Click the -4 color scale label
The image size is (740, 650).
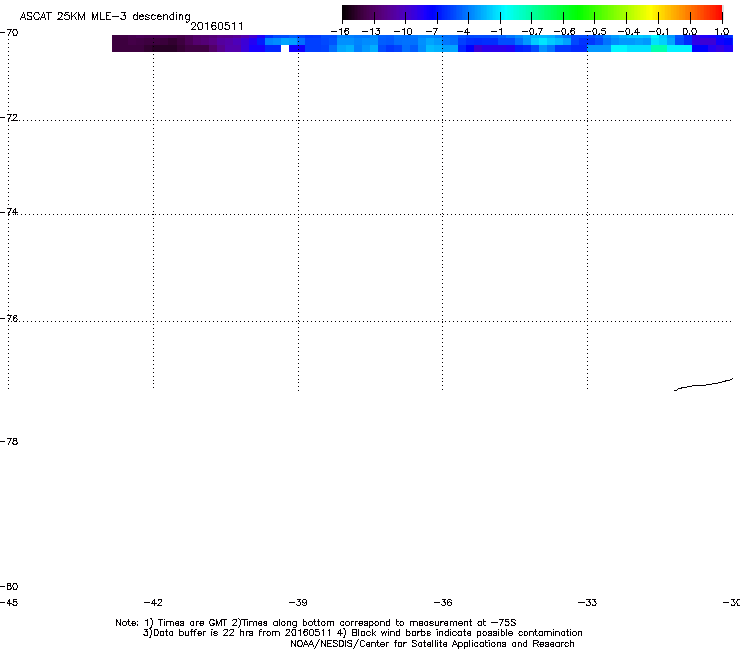tap(463, 32)
